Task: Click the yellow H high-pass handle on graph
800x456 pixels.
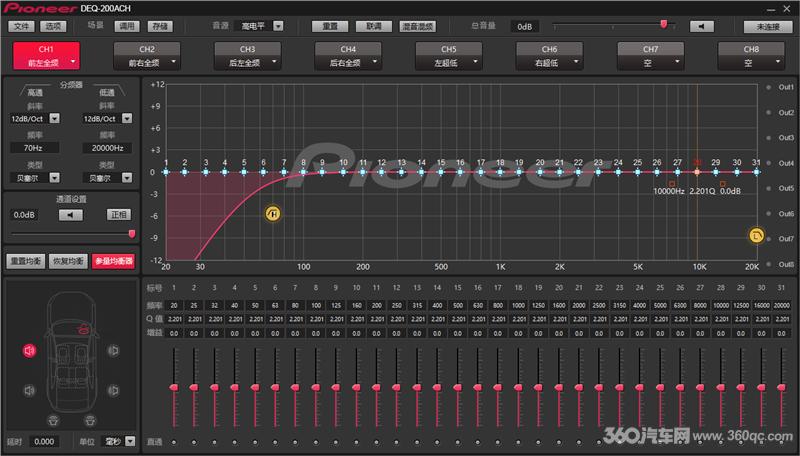Action: click(x=273, y=214)
